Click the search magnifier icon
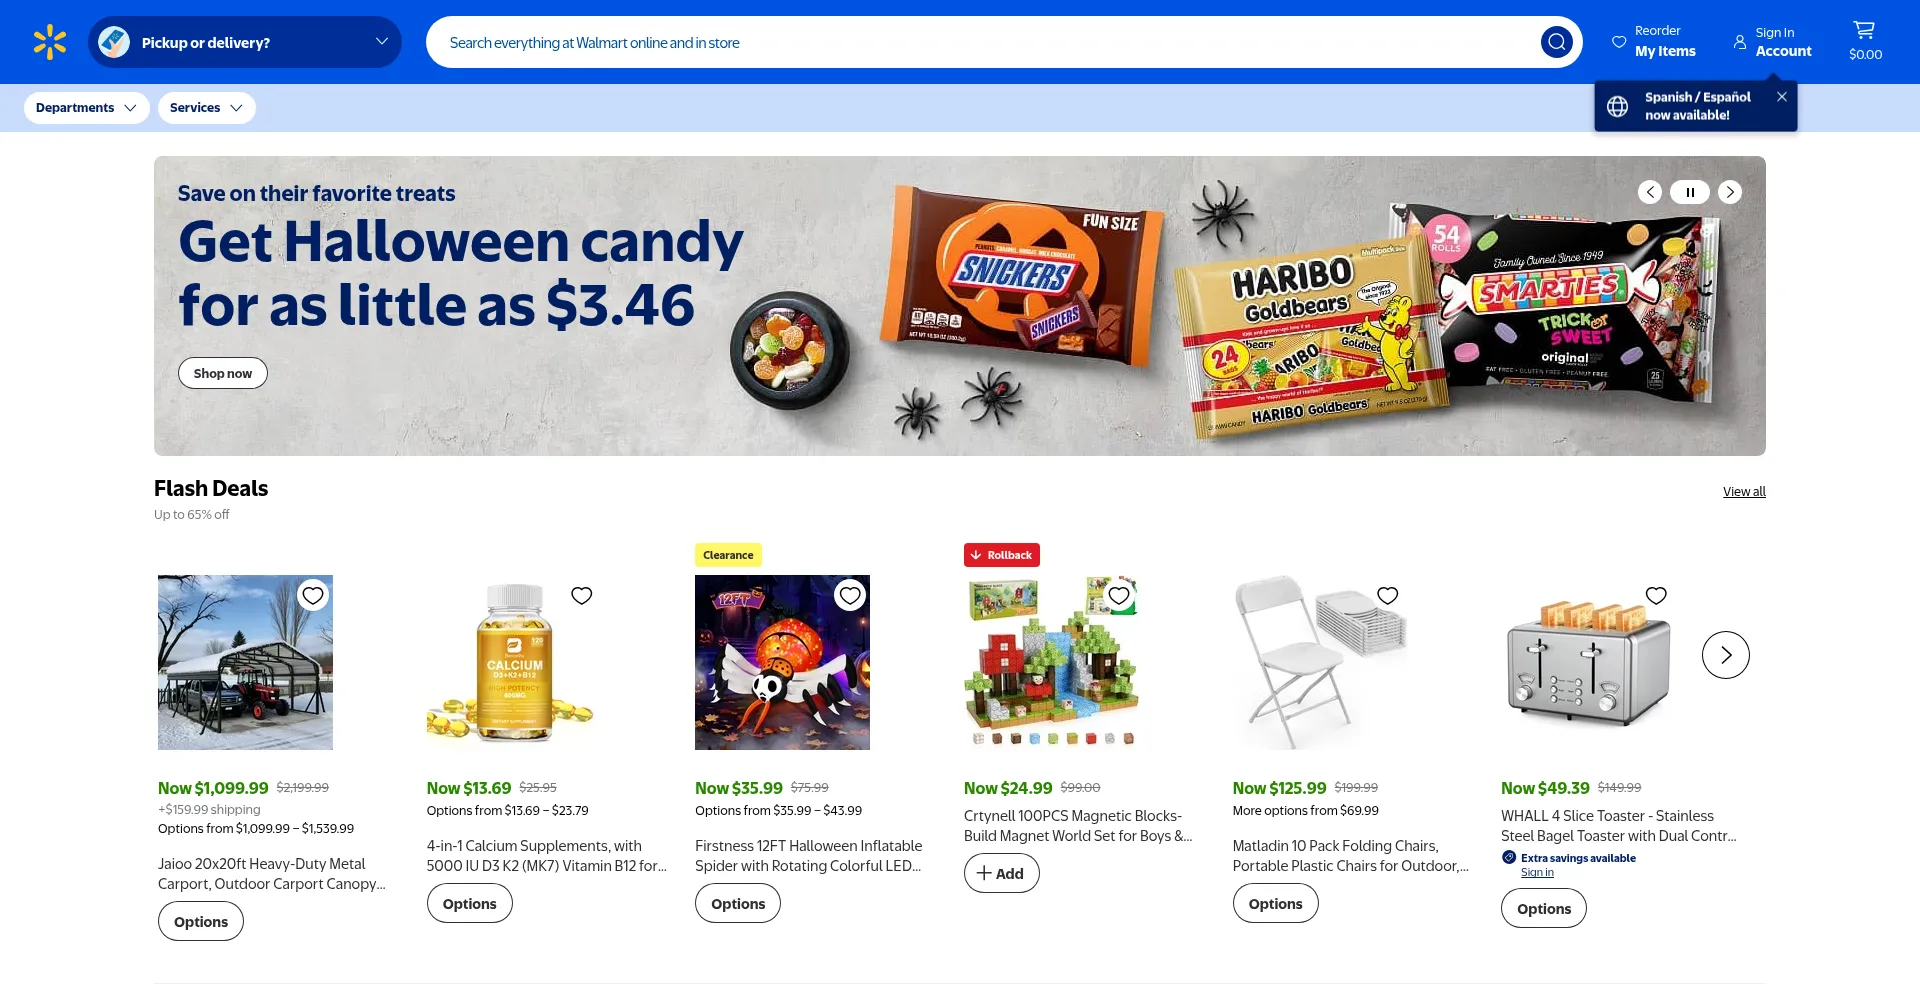The width and height of the screenshot is (1920, 993). (1556, 42)
